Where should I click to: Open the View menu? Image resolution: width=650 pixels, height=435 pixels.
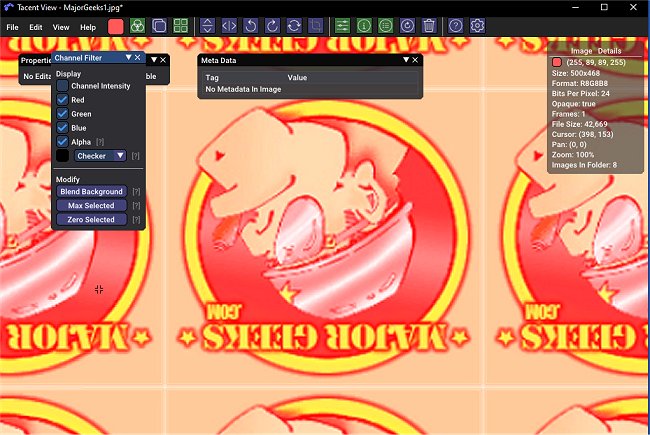[x=61, y=27]
